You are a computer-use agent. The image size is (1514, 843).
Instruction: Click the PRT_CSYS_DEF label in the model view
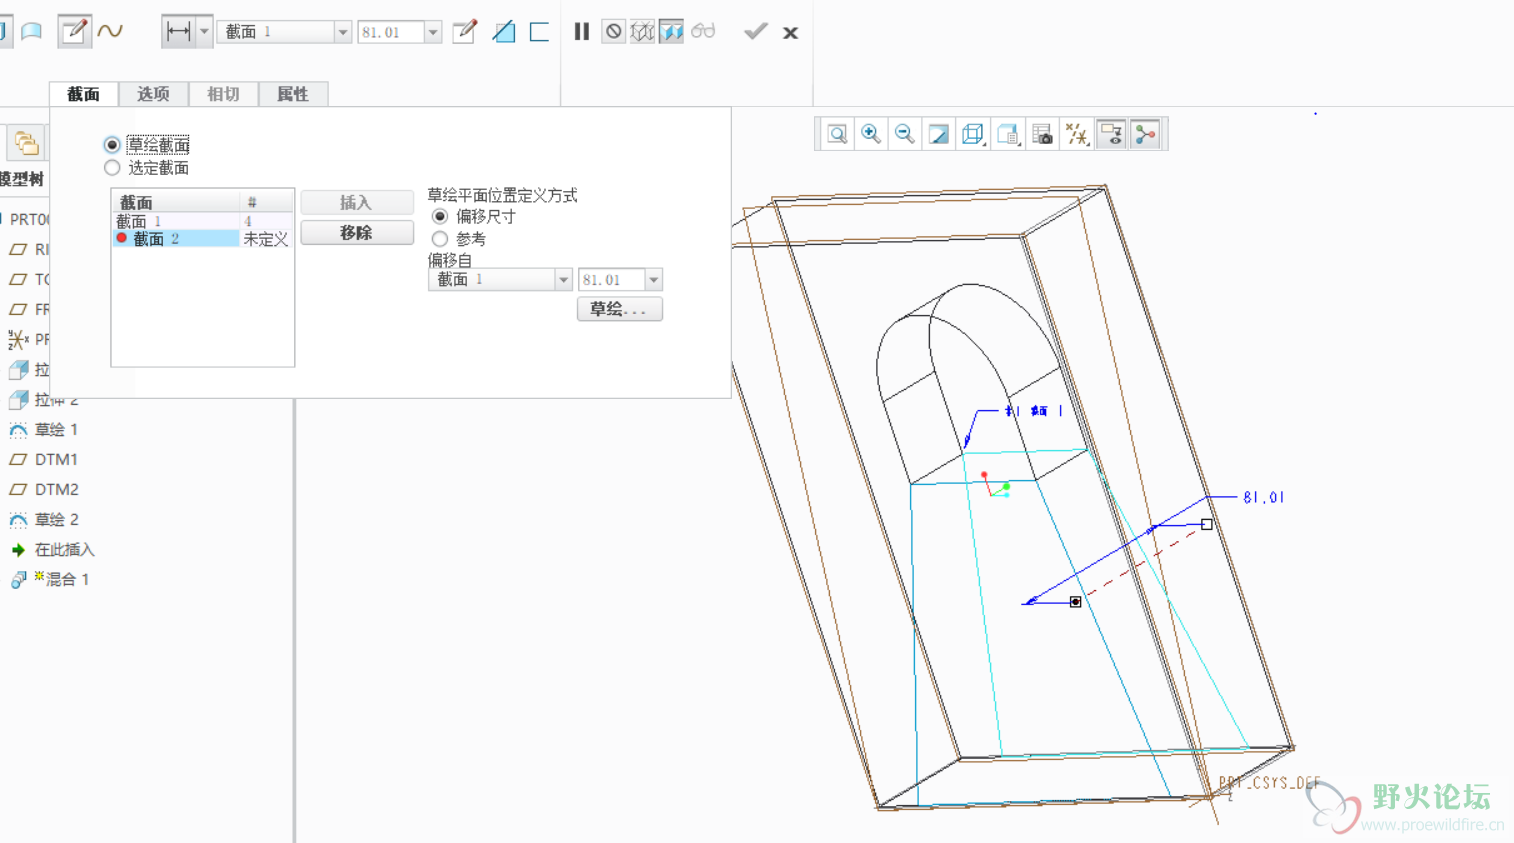click(x=1269, y=782)
